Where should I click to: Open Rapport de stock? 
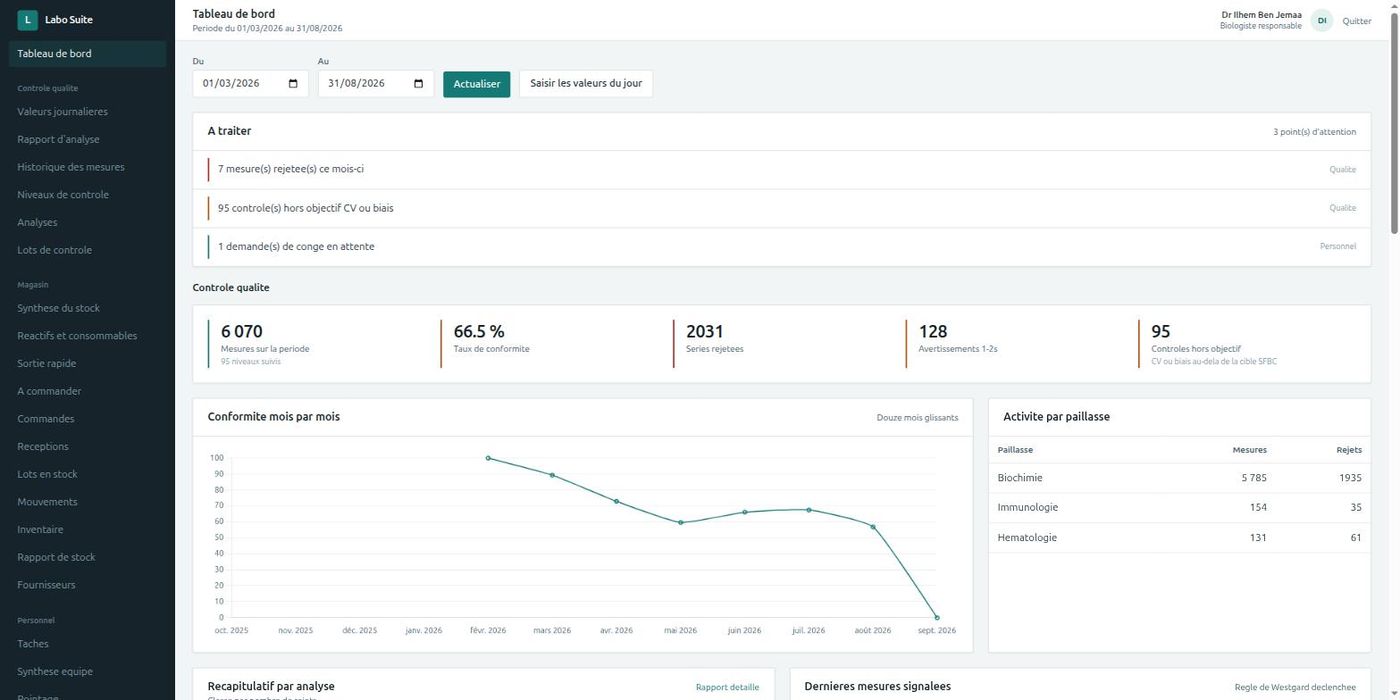(x=56, y=557)
